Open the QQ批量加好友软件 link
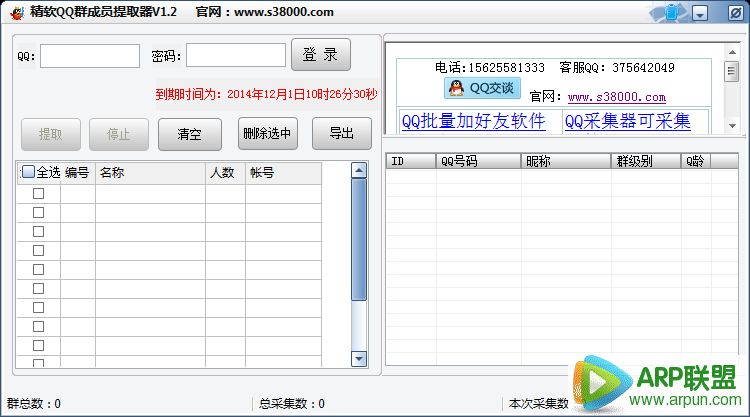 click(473, 121)
